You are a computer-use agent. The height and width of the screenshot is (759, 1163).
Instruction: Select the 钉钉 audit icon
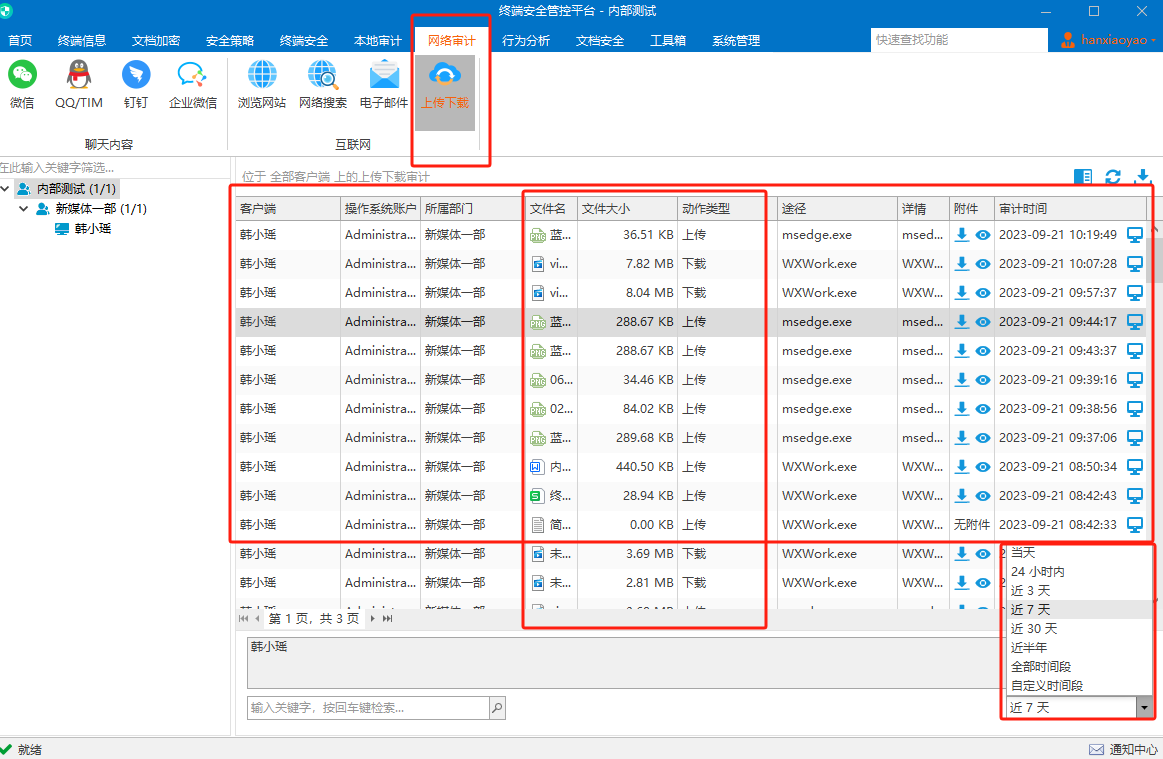point(136,76)
